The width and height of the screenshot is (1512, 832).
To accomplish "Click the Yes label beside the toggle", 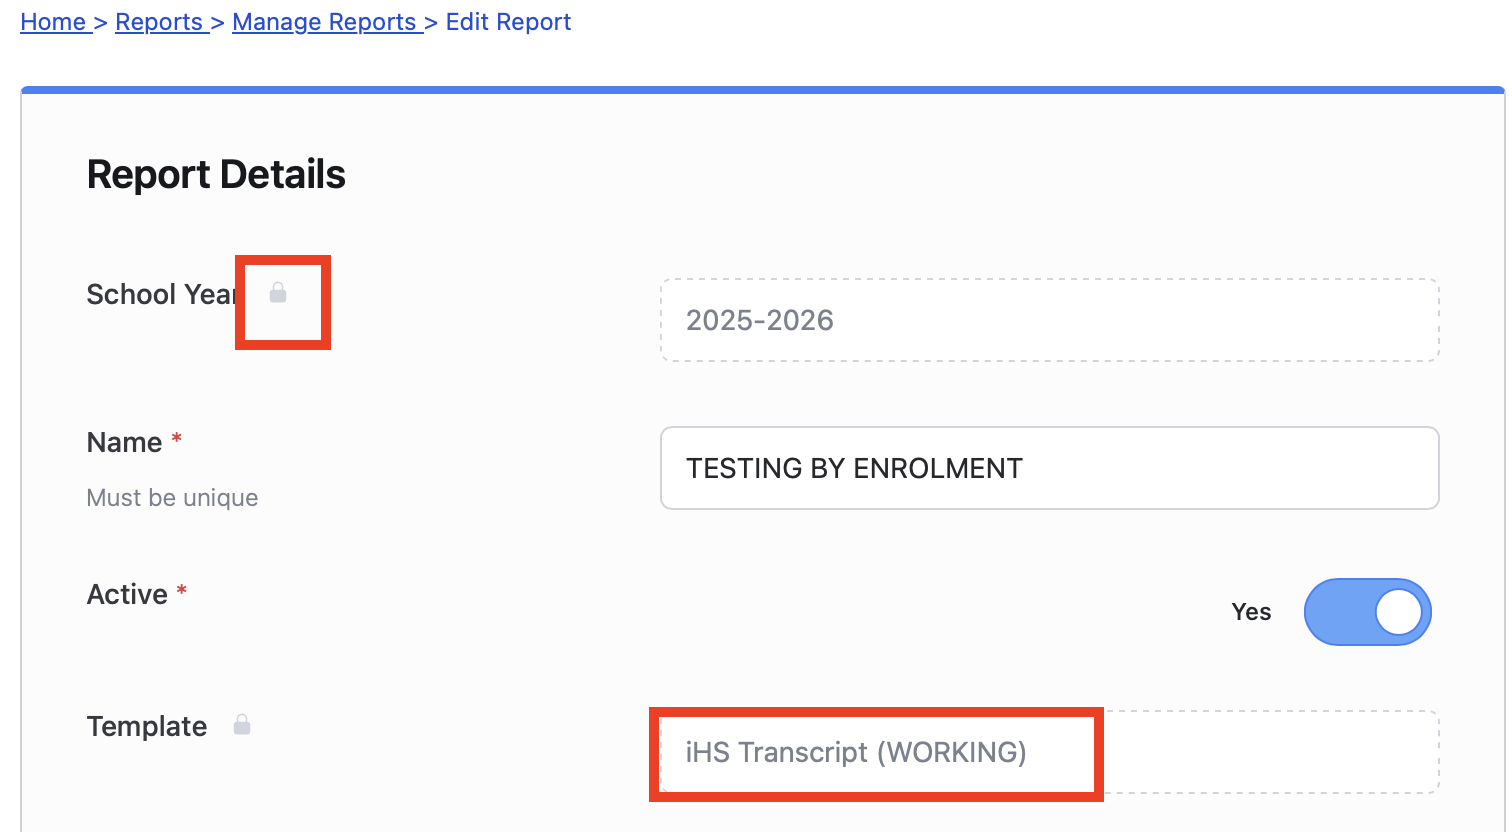I will [1251, 612].
